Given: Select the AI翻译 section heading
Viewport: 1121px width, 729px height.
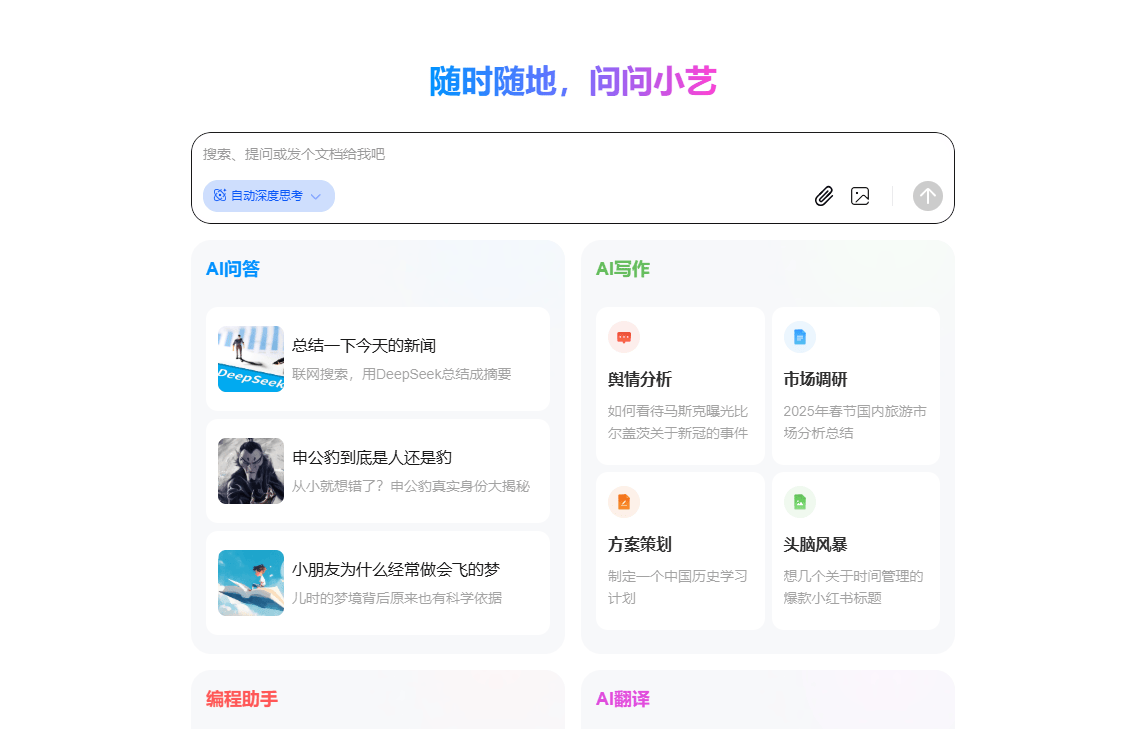Looking at the screenshot, I should tap(623, 699).
